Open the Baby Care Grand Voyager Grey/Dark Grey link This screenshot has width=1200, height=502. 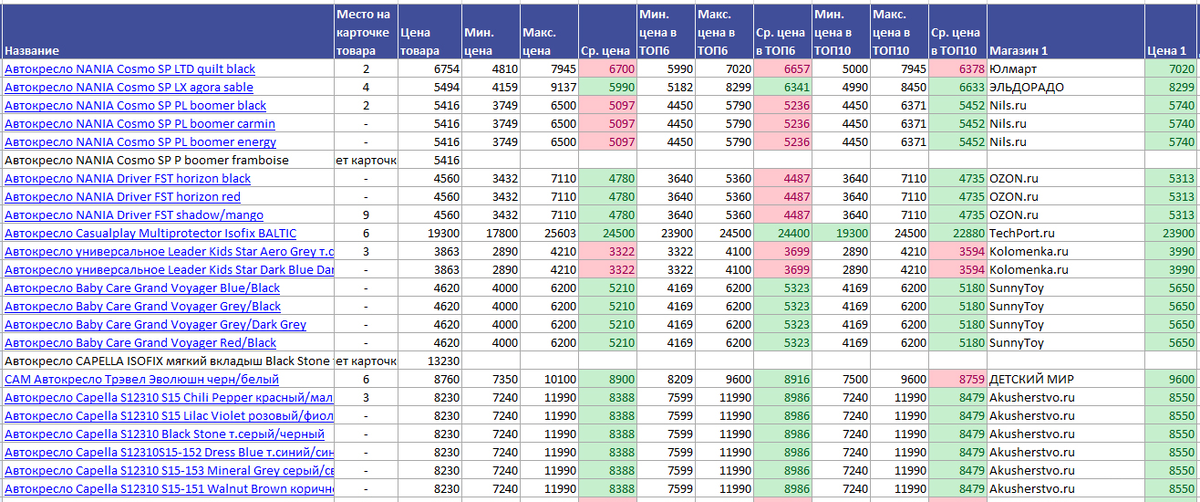click(155, 324)
